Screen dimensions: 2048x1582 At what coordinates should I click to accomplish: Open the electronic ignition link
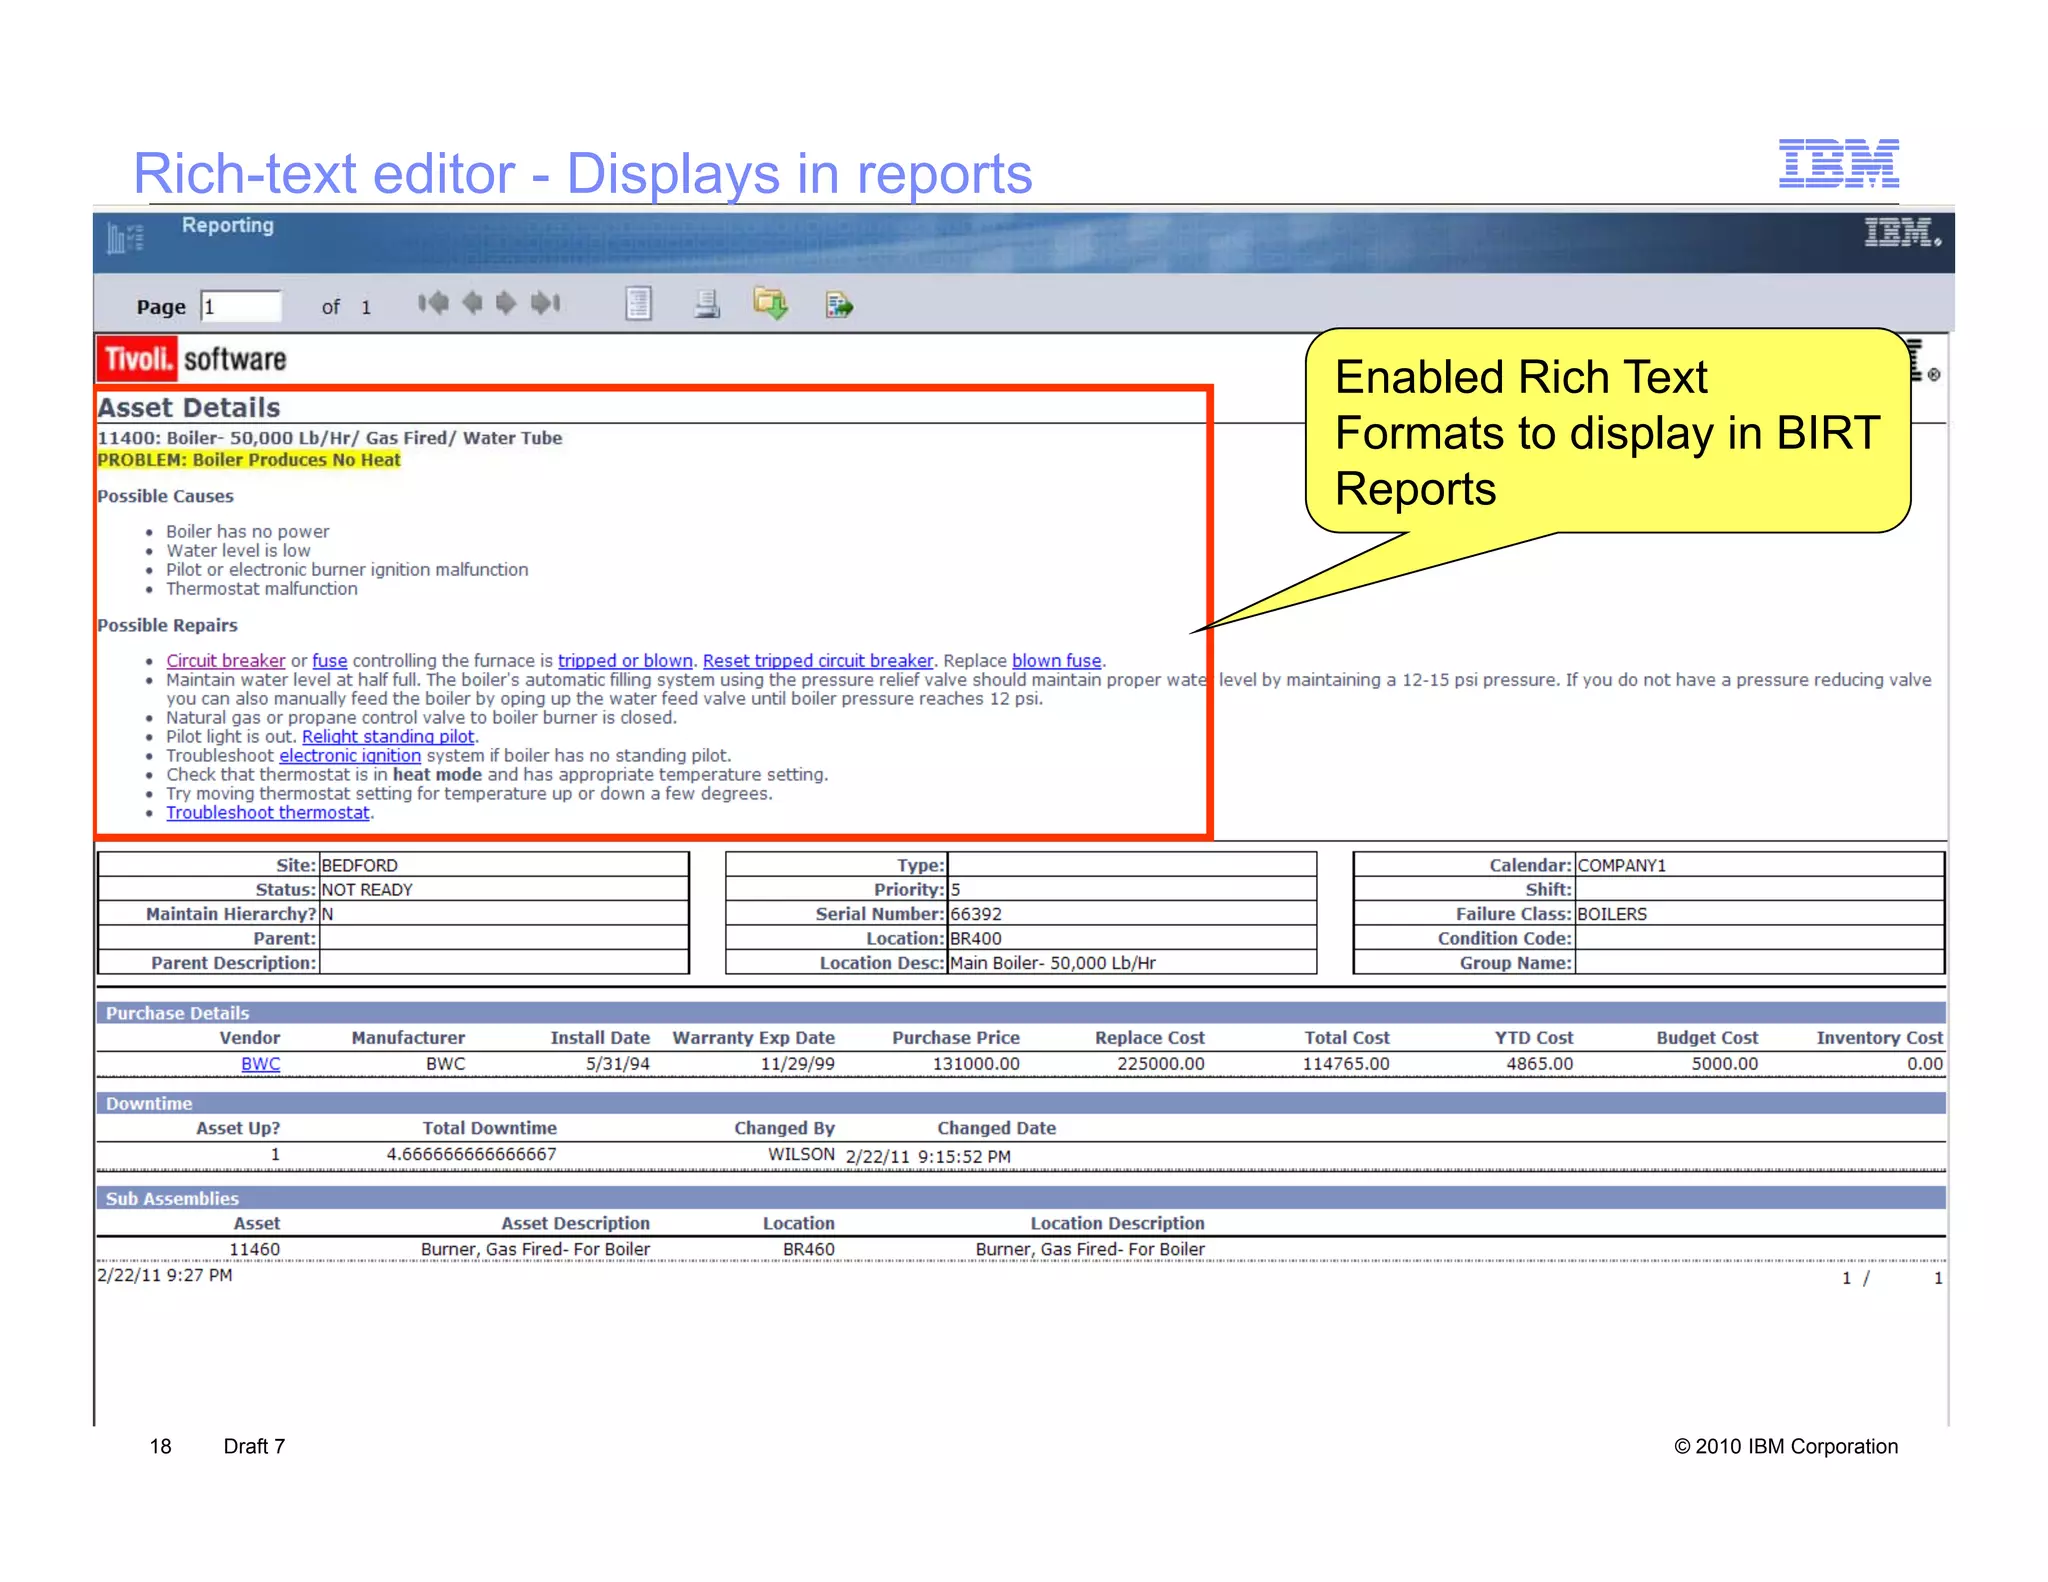pyautogui.click(x=350, y=756)
